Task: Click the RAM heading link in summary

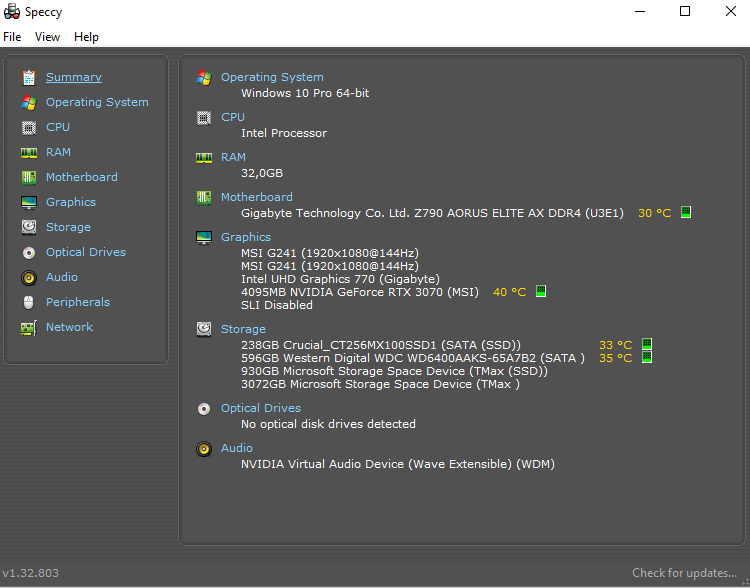Action: pos(233,157)
